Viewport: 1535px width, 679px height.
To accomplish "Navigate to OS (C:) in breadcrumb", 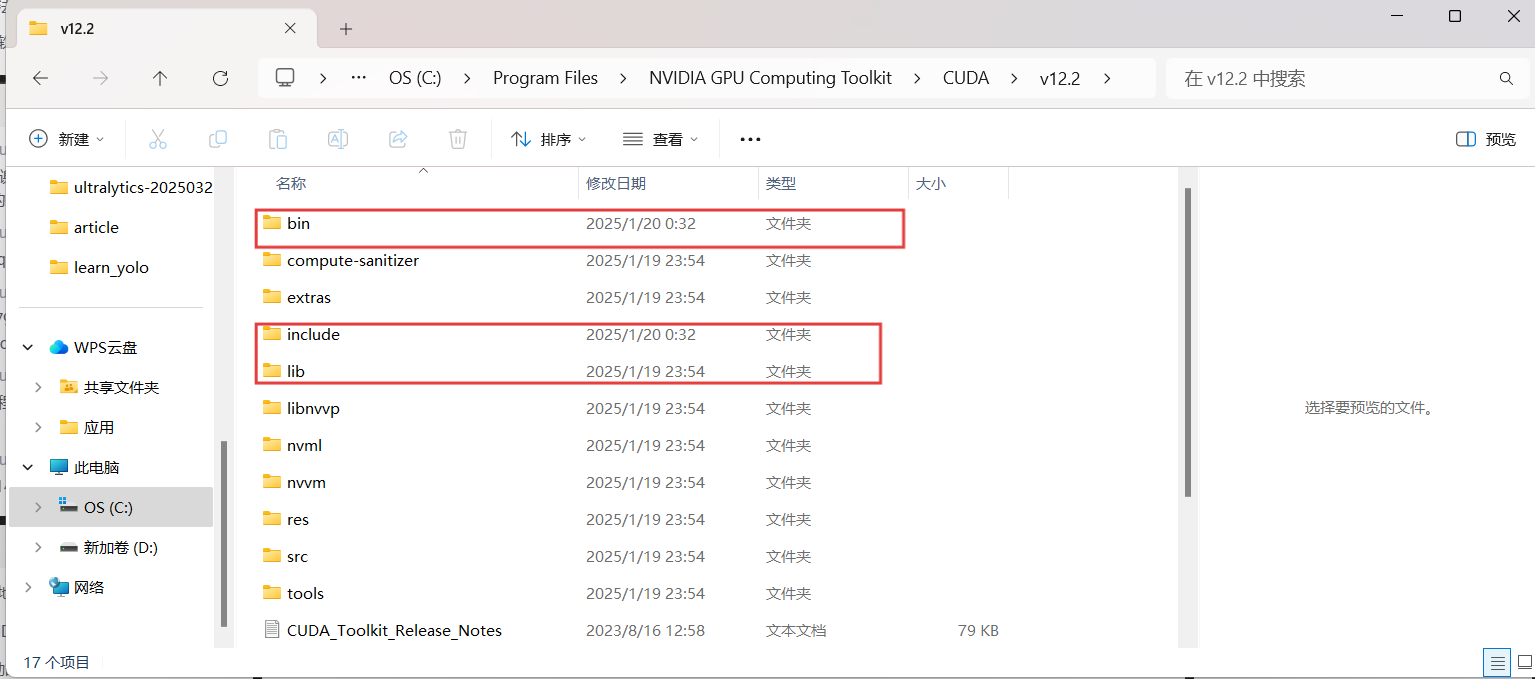I will [x=415, y=78].
